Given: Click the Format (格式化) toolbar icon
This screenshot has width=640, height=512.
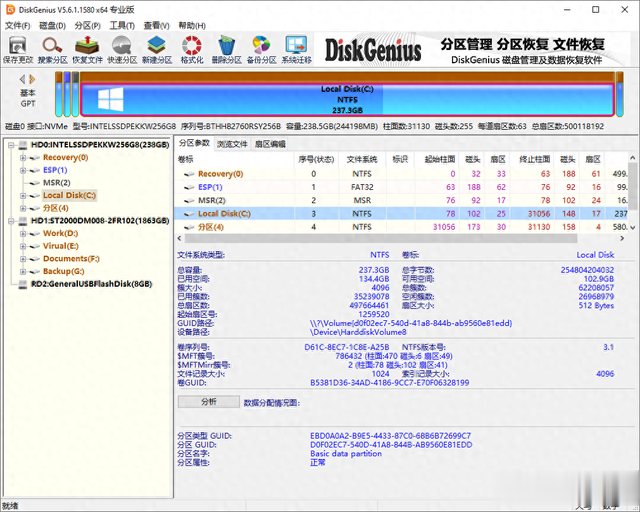Looking at the screenshot, I should [x=192, y=49].
